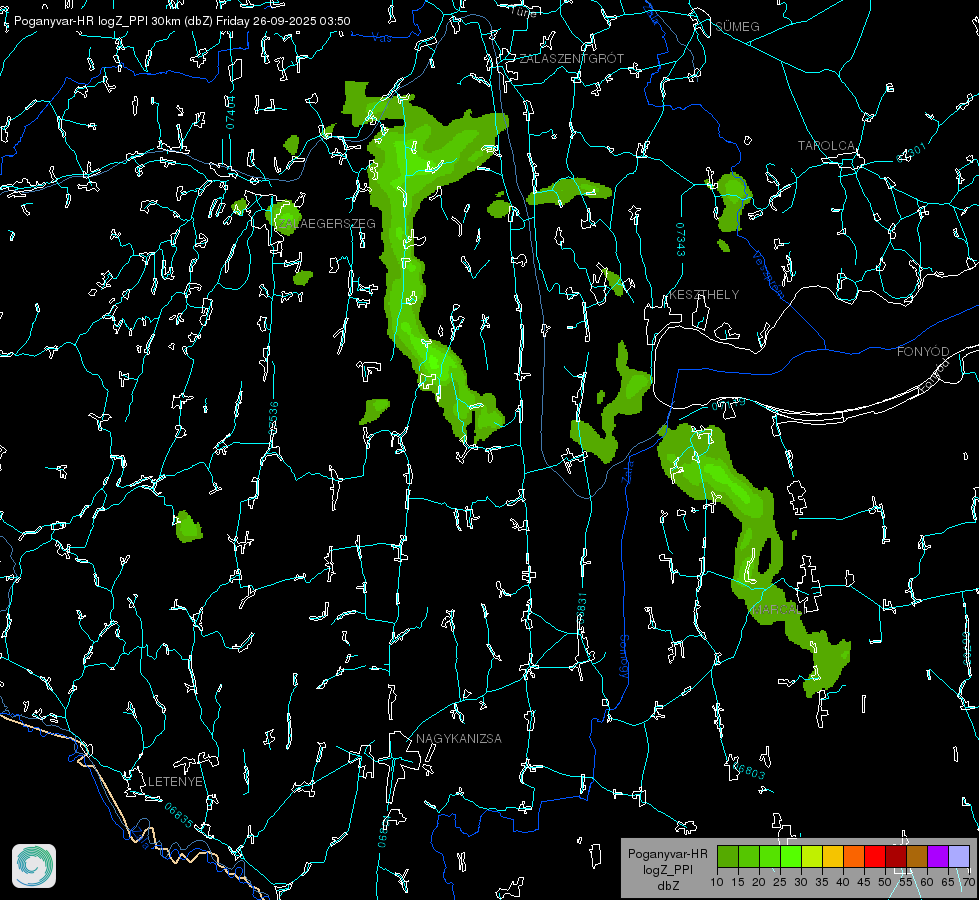The width and height of the screenshot is (979, 900).
Task: Click the FONYÓD city label
Action: pyautogui.click(x=923, y=352)
